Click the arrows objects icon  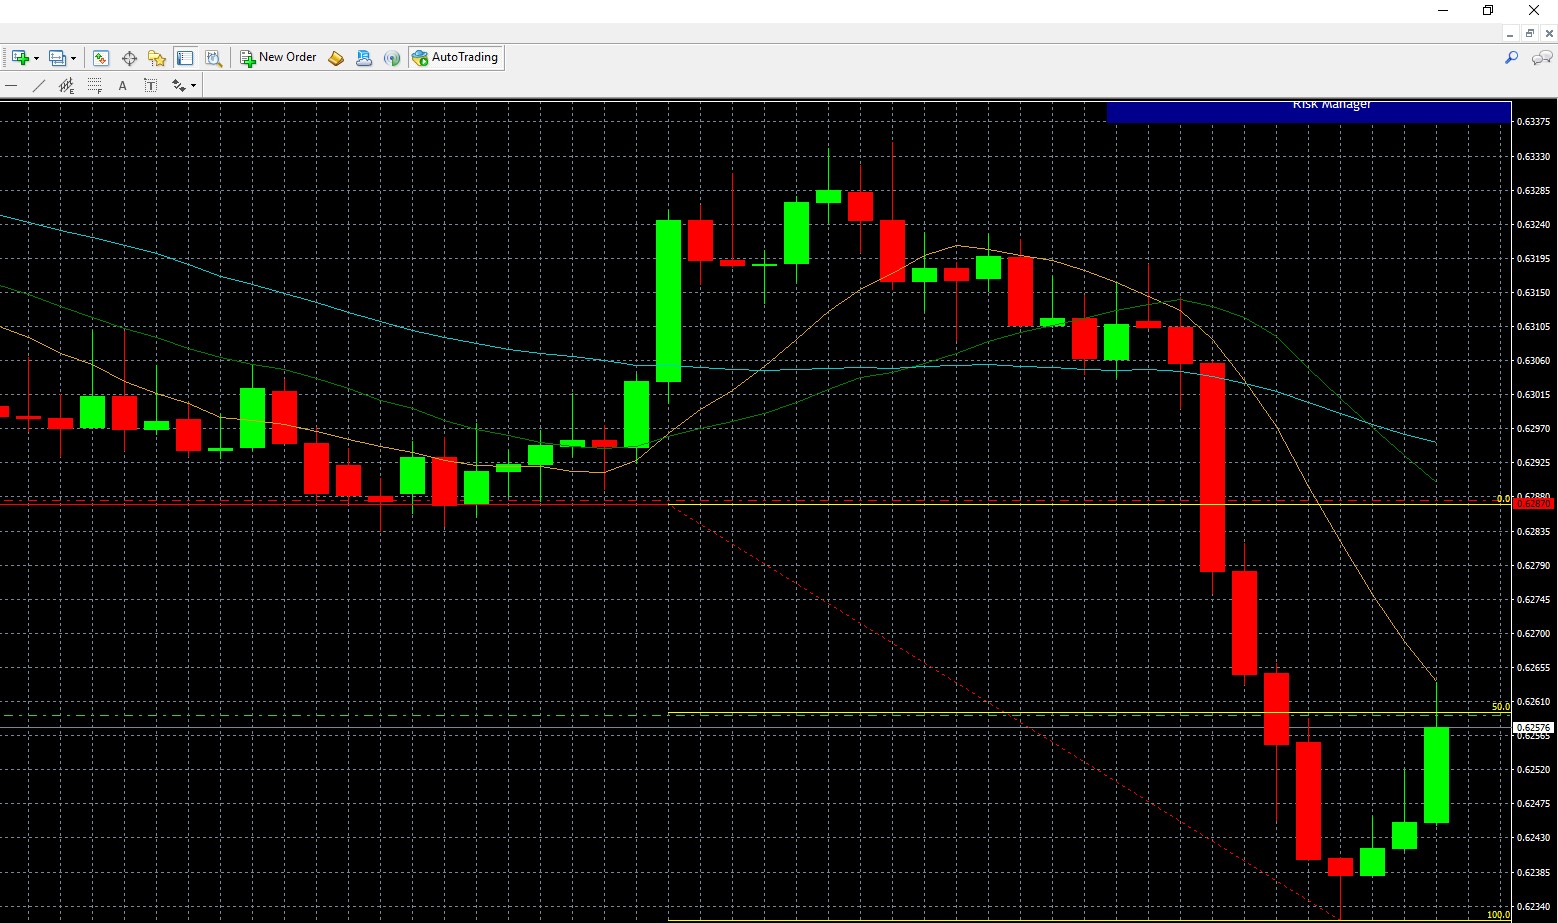(179, 86)
